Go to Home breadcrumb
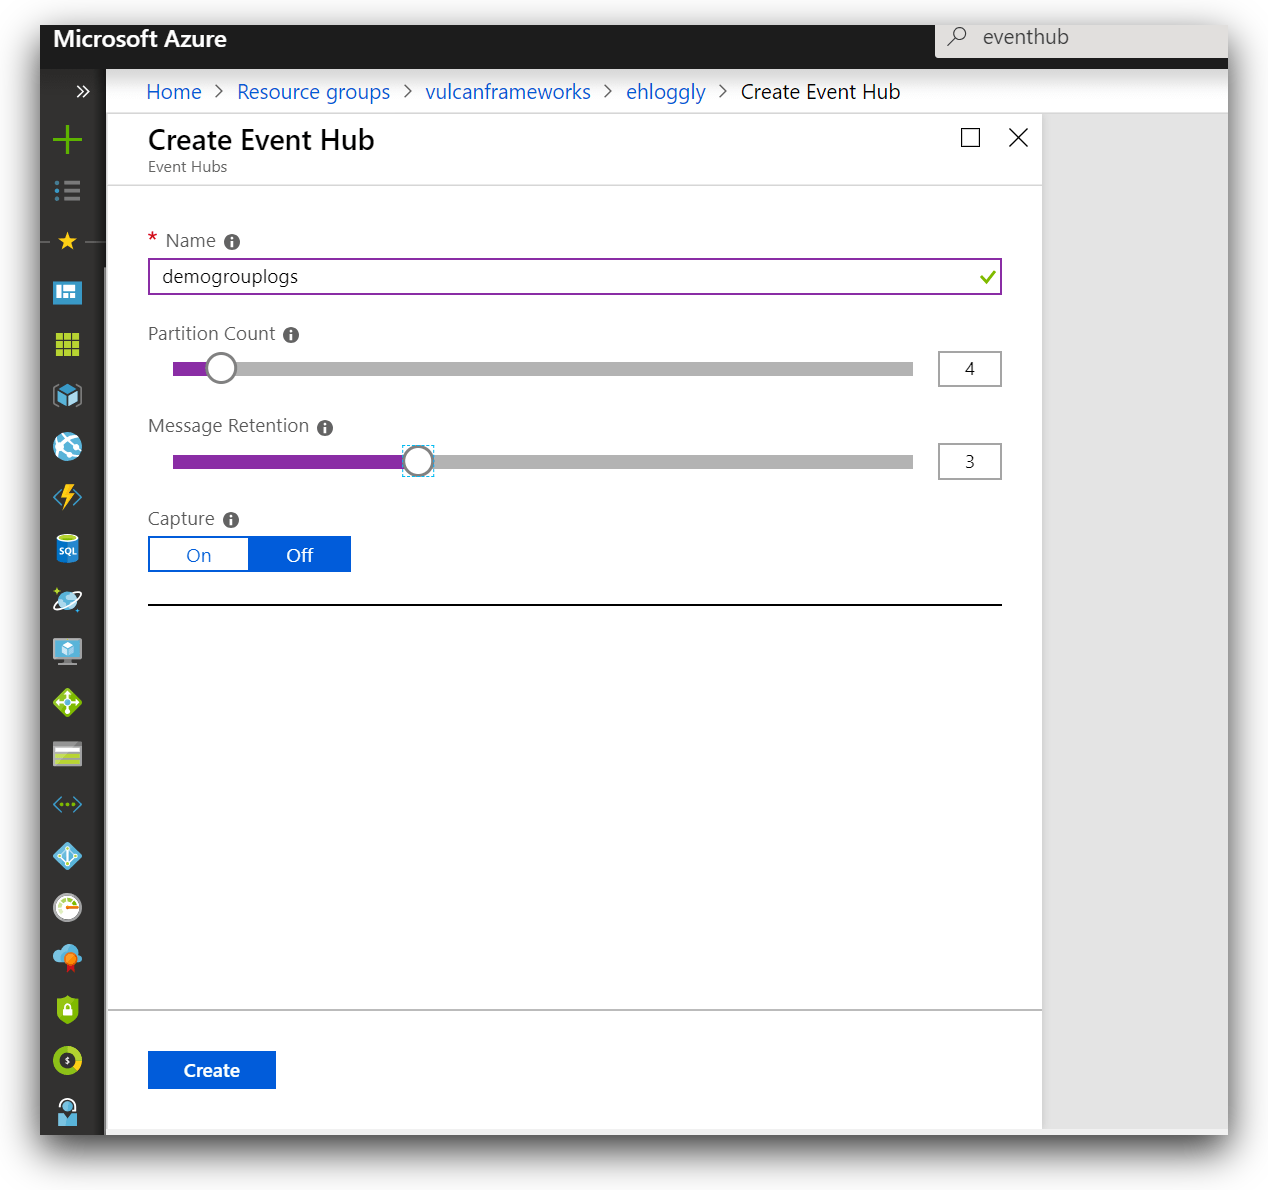Image resolution: width=1268 pixels, height=1190 pixels. click(173, 92)
